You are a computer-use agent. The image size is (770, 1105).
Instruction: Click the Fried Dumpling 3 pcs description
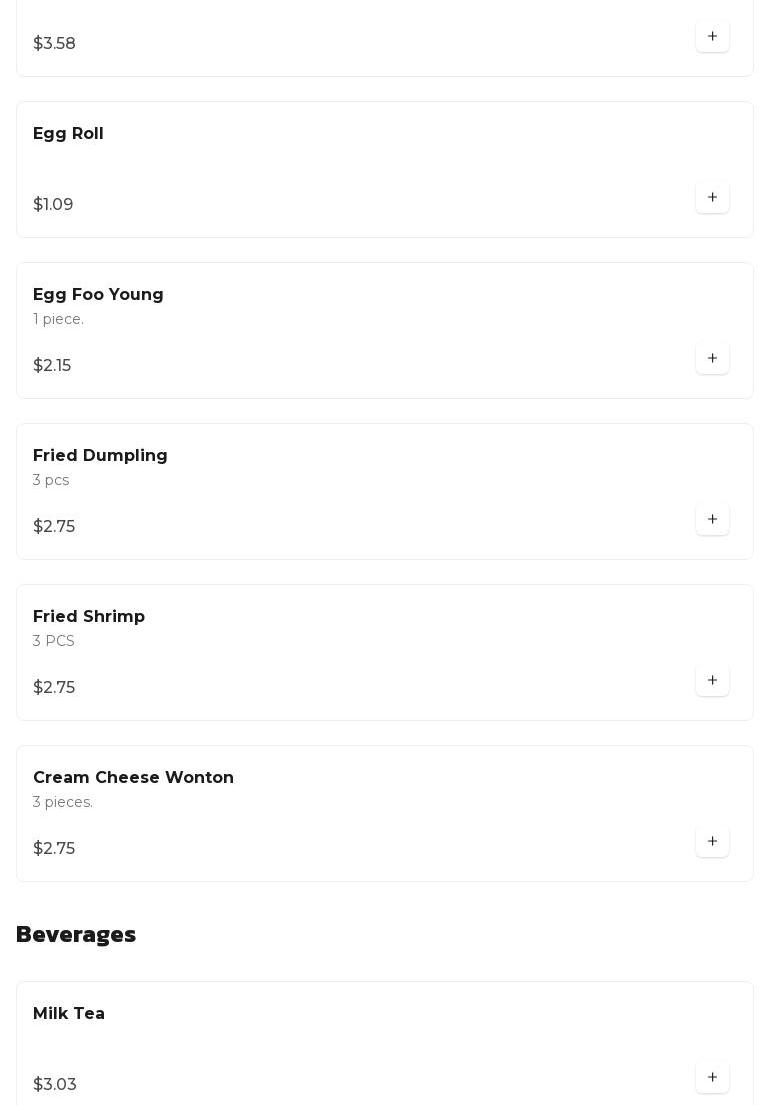pos(51,480)
